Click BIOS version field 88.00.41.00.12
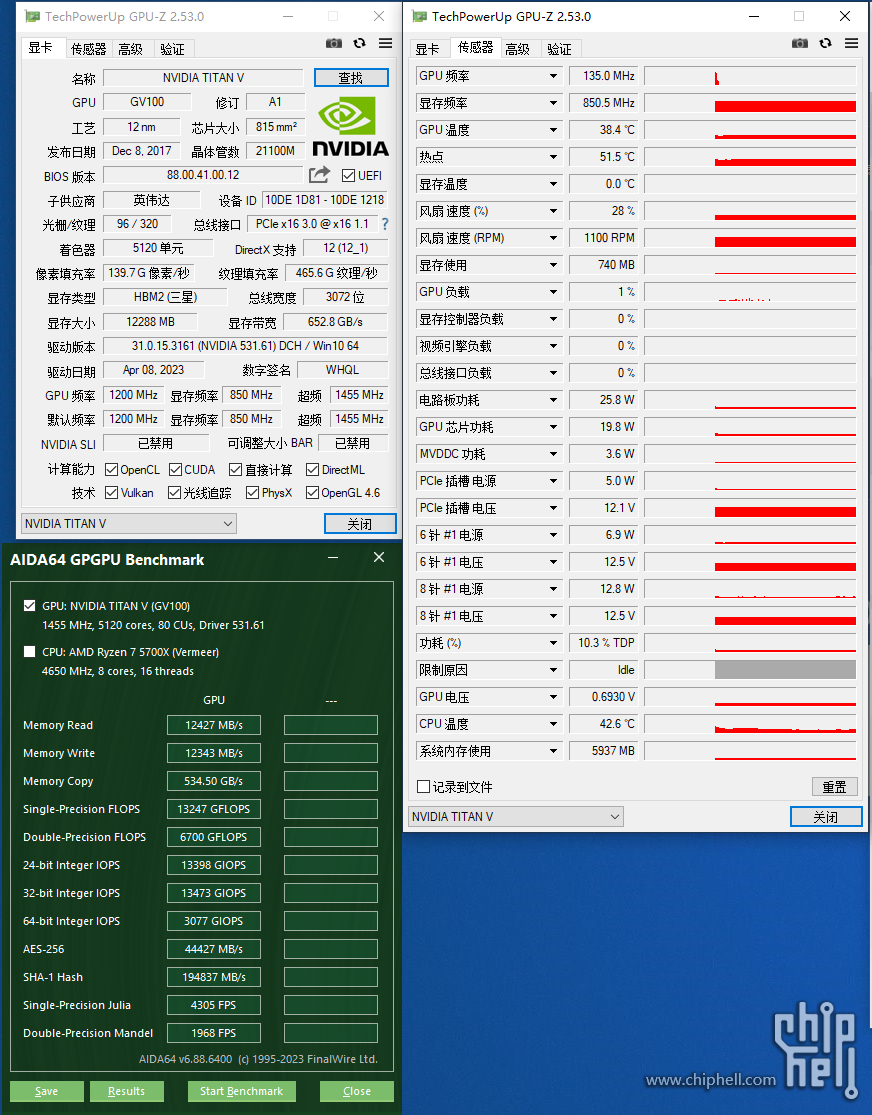Screen dimensions: 872x1115 coord(203,175)
